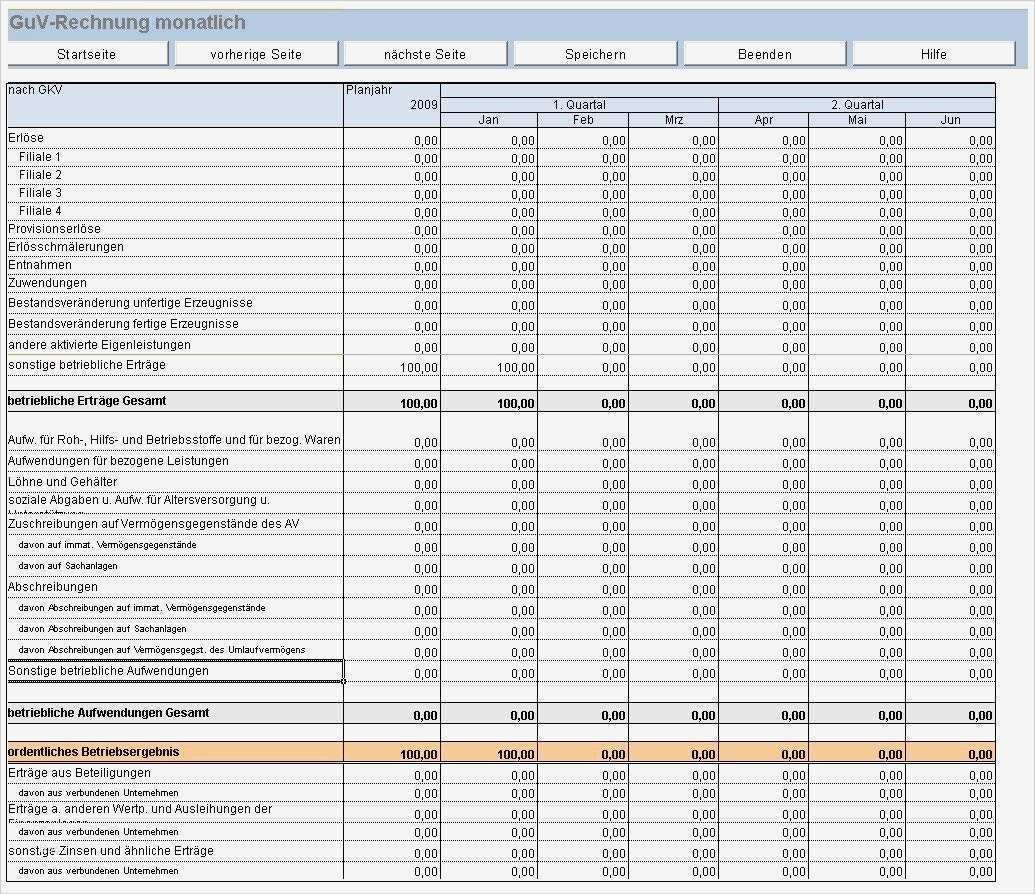Save via the Speichern button
1035x894 pixels.
click(595, 54)
